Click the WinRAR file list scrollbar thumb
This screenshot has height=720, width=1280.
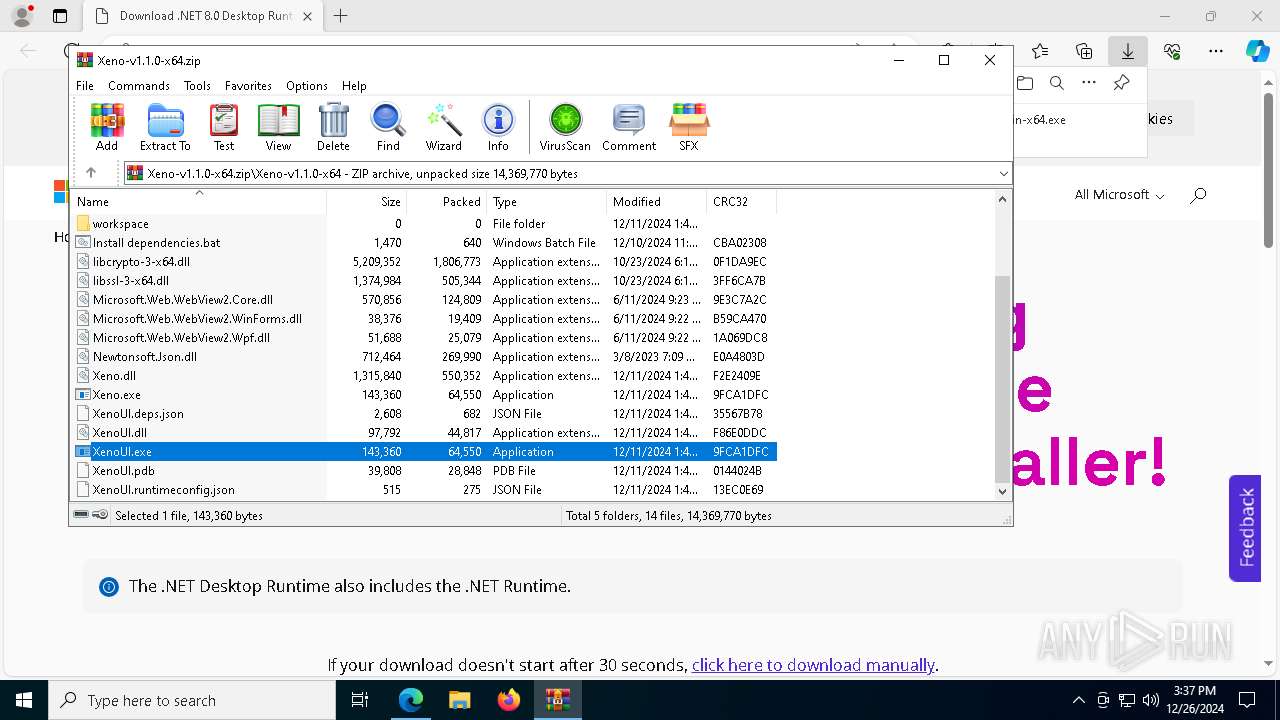(x=1002, y=378)
